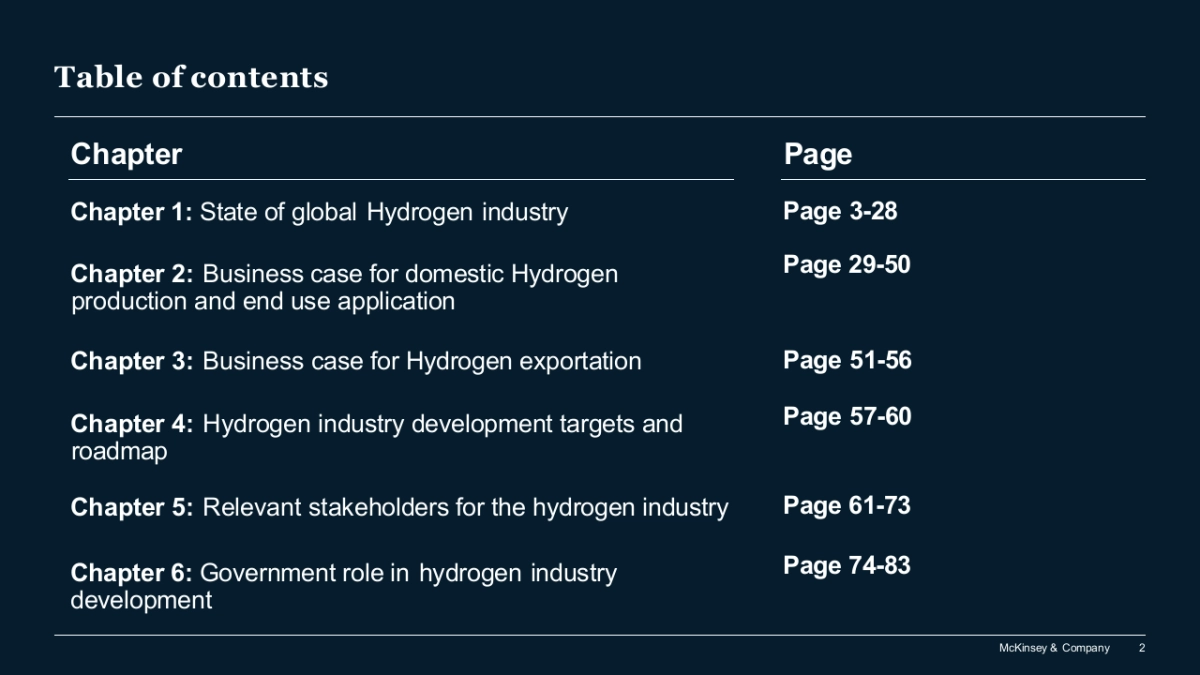1200x675 pixels.
Task: Click the 'Page 57-60' reference
Action: tap(847, 416)
